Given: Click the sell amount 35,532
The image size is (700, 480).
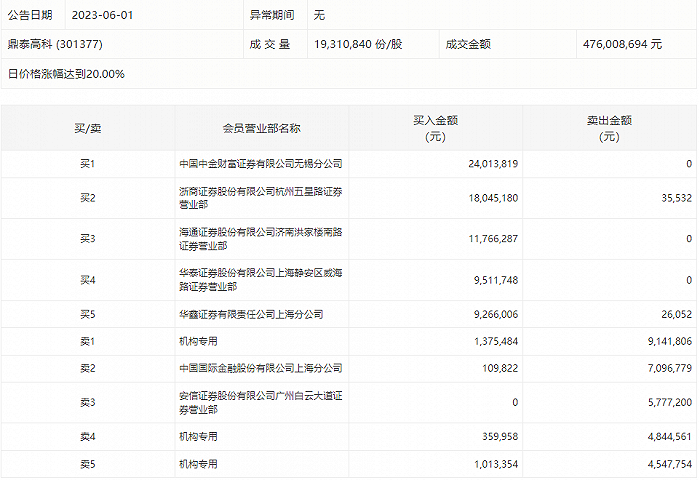Looking at the screenshot, I should click(676, 198).
